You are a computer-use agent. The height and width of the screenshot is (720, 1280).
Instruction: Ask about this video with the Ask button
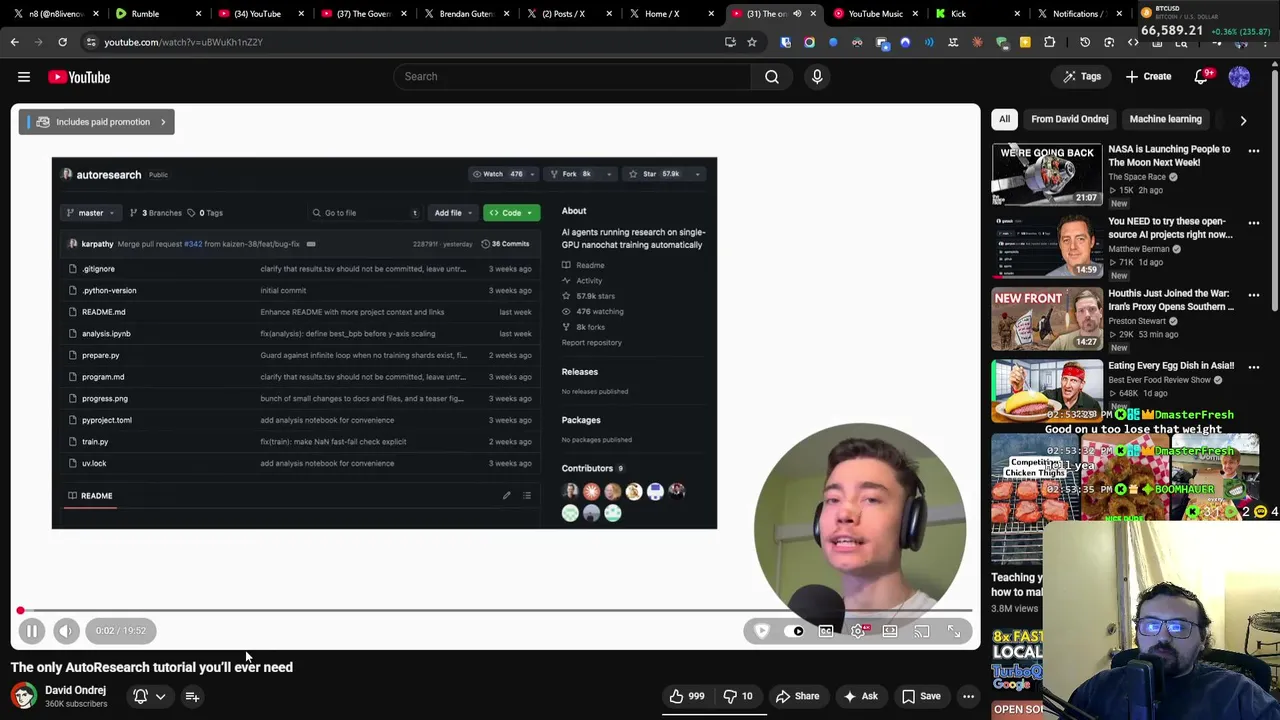point(860,696)
